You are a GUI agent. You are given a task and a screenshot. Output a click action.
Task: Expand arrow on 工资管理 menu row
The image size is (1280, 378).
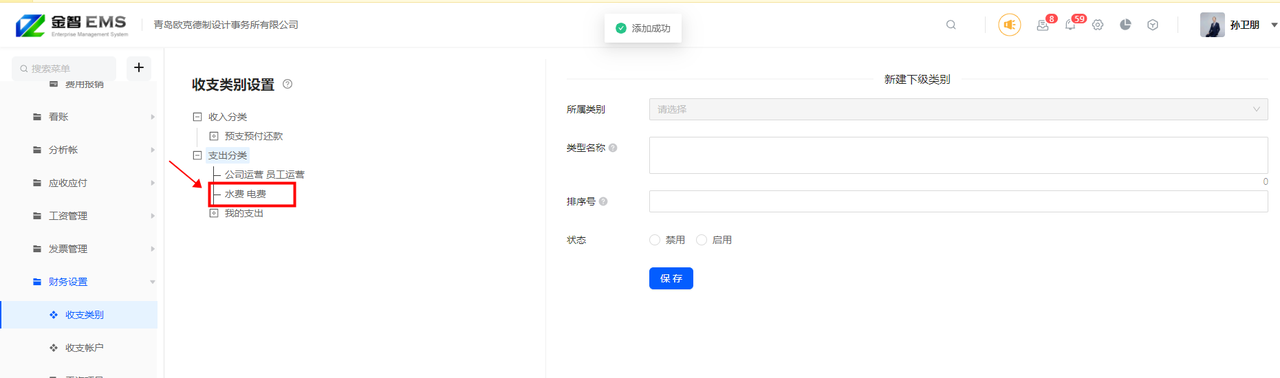pyautogui.click(x=152, y=216)
